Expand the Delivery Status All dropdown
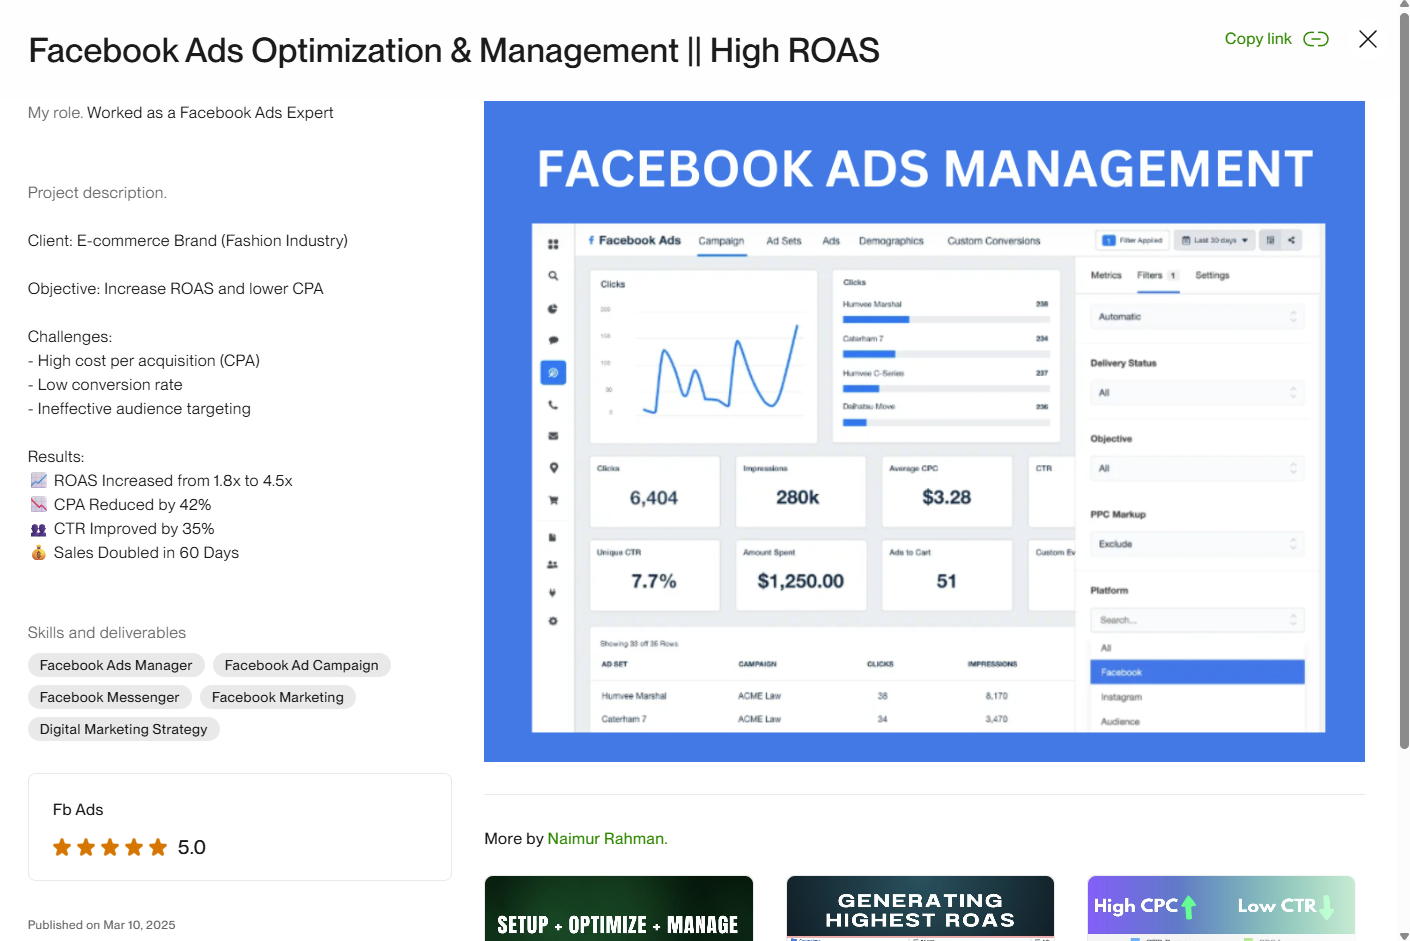1410x941 pixels. point(1197,393)
